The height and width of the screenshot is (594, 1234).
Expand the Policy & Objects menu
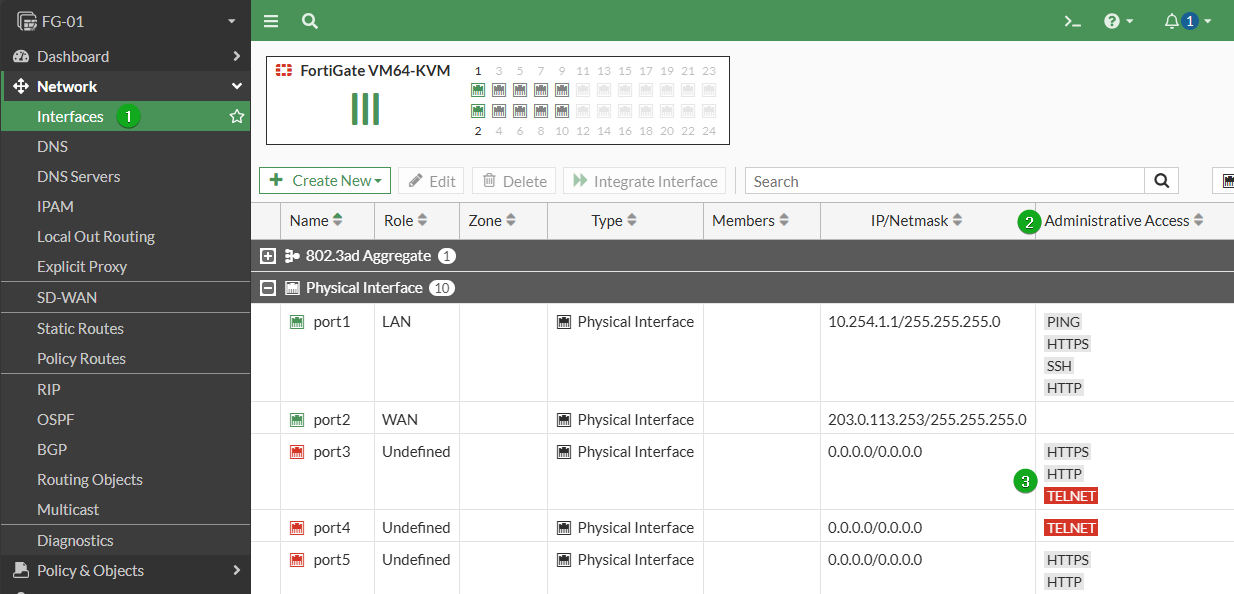click(x=125, y=571)
